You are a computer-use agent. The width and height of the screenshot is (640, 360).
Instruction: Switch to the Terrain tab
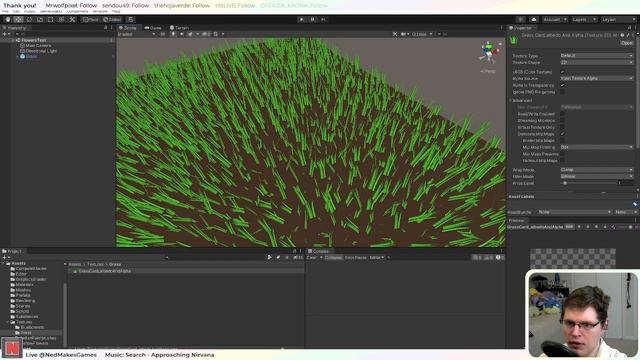[x=179, y=28]
